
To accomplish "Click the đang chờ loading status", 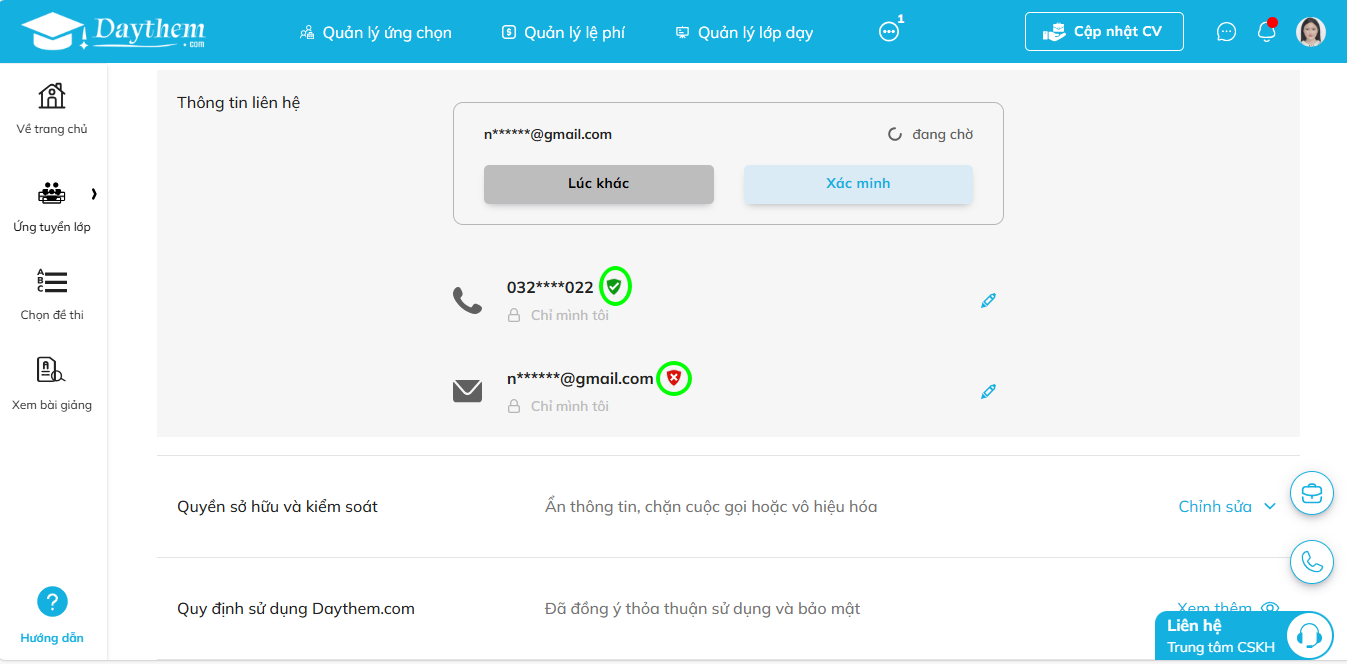I will pyautogui.click(x=930, y=134).
